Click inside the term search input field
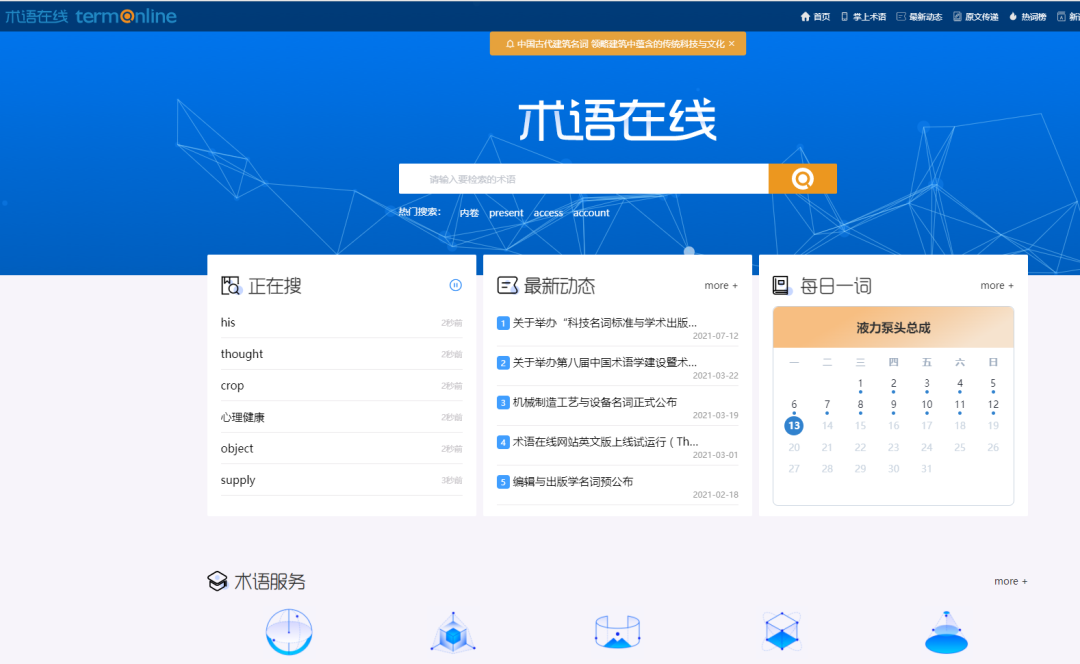1080x664 pixels. pyautogui.click(x=580, y=178)
